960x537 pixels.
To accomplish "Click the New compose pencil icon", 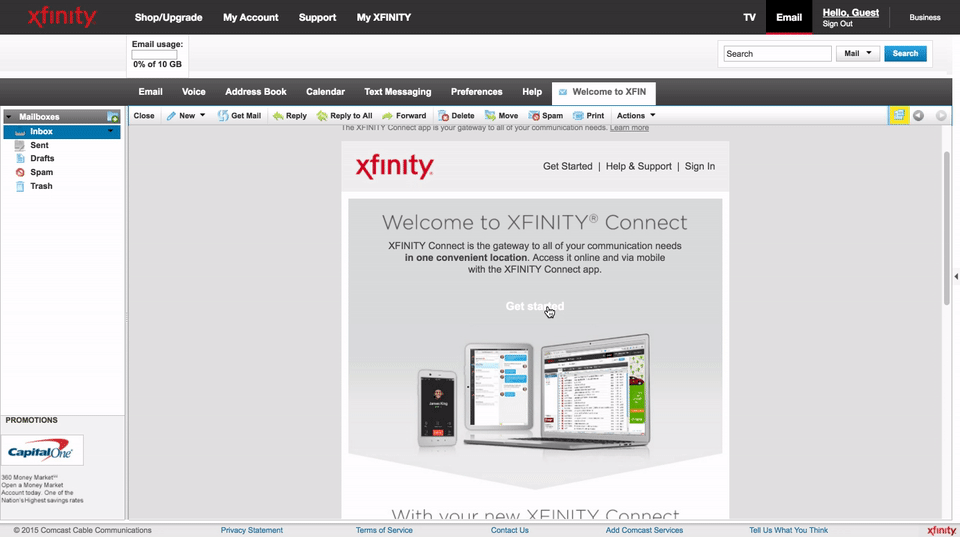I will click(171, 116).
